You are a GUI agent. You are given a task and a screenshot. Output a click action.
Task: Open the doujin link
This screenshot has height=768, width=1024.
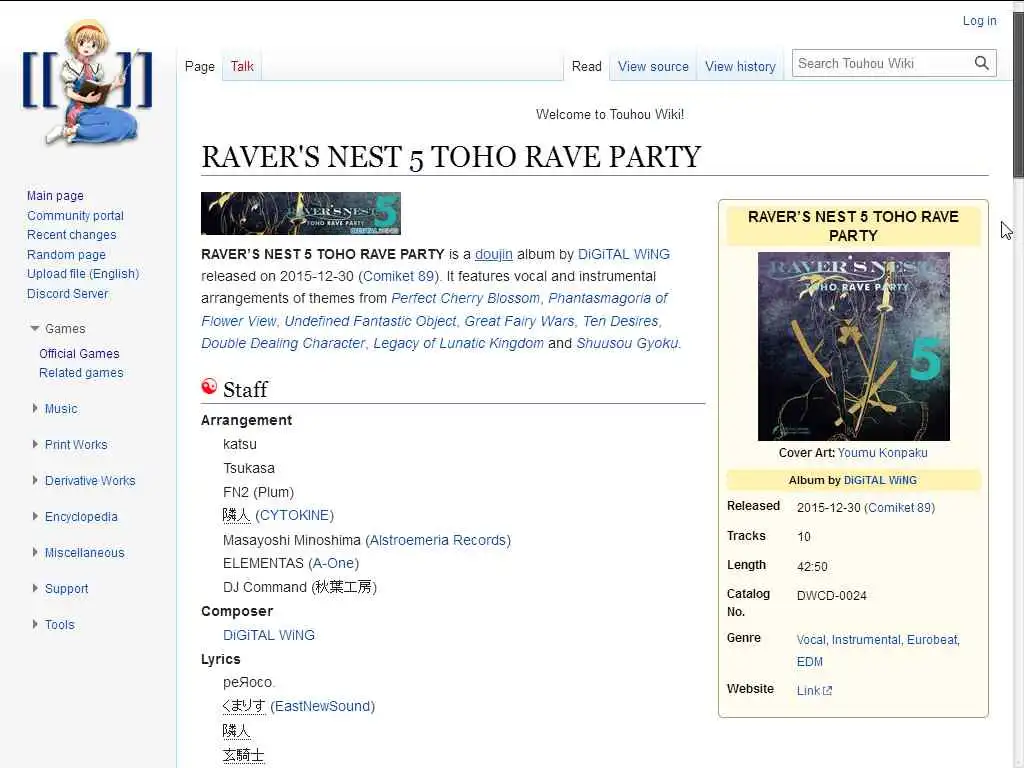494,254
